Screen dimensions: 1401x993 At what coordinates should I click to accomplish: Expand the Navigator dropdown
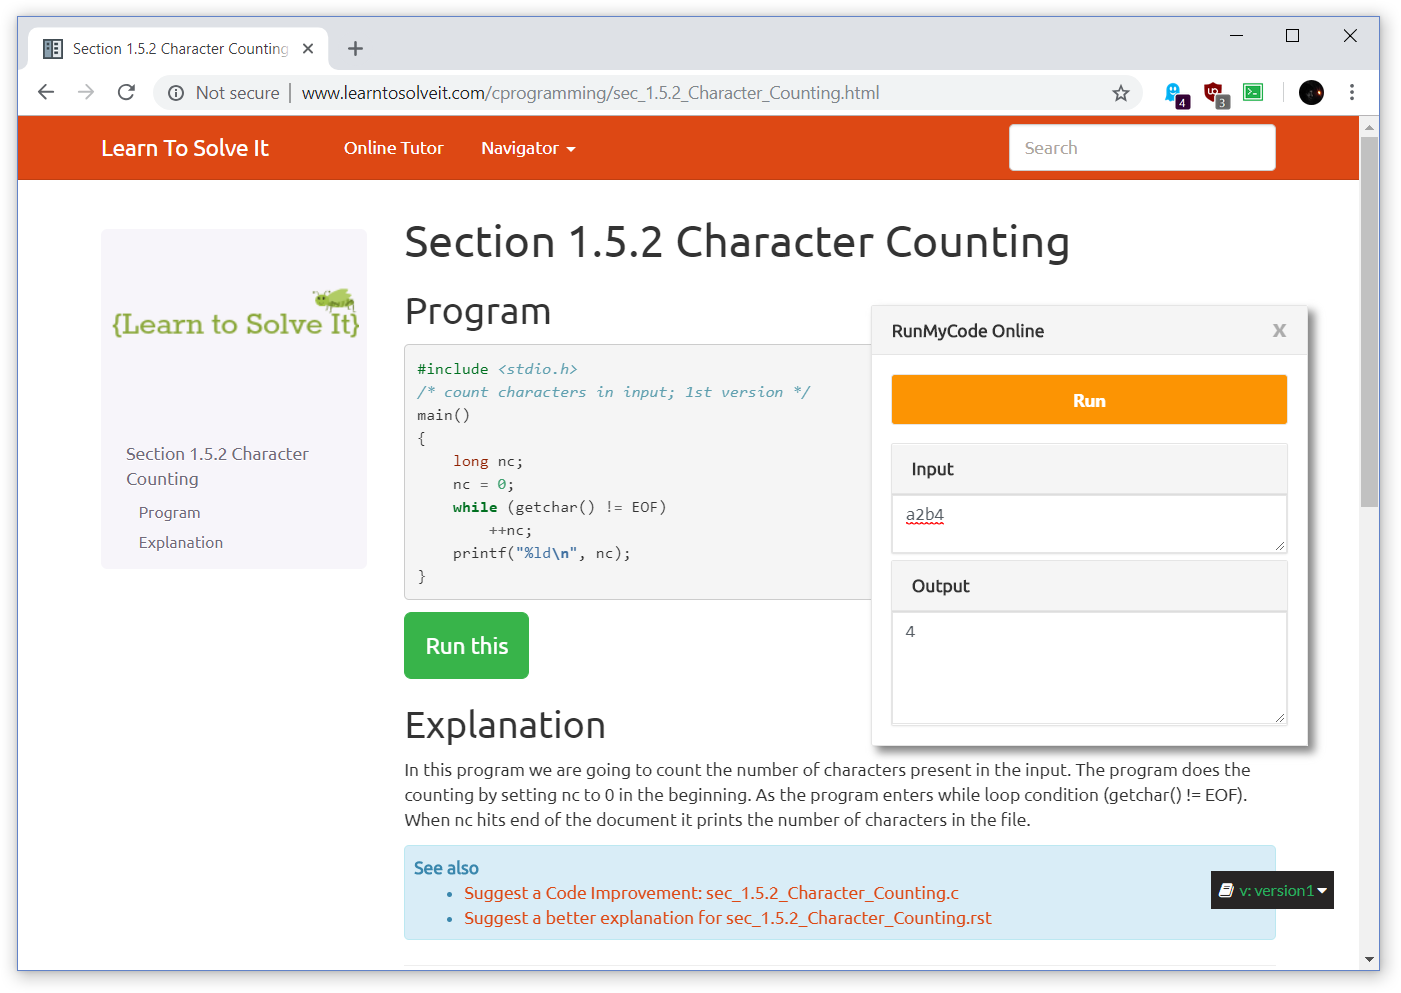click(x=528, y=148)
